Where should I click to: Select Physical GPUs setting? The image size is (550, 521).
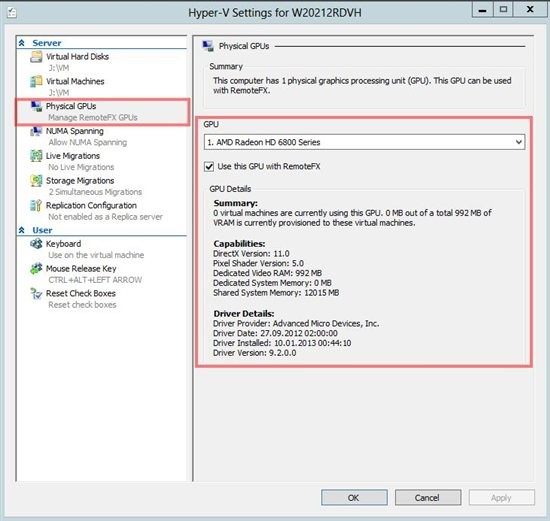coord(71,106)
